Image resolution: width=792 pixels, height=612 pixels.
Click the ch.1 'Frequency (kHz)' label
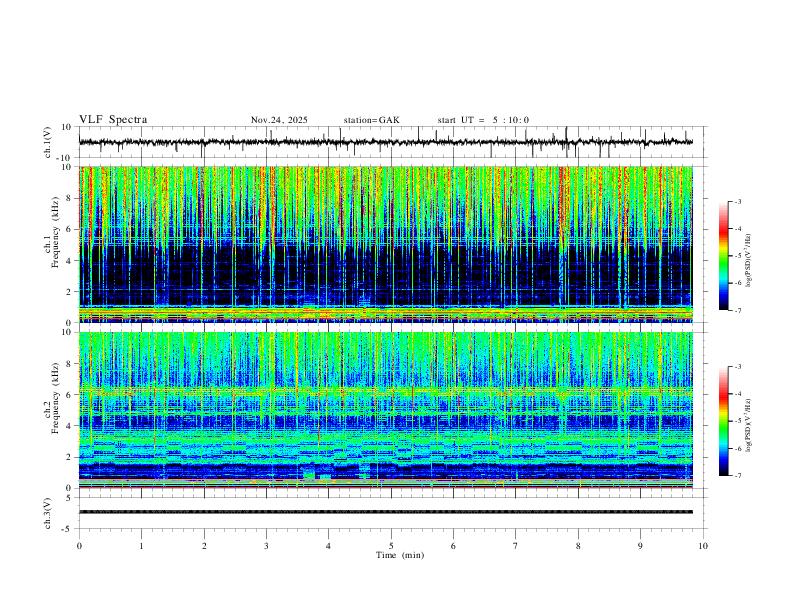pyautogui.click(x=55, y=232)
